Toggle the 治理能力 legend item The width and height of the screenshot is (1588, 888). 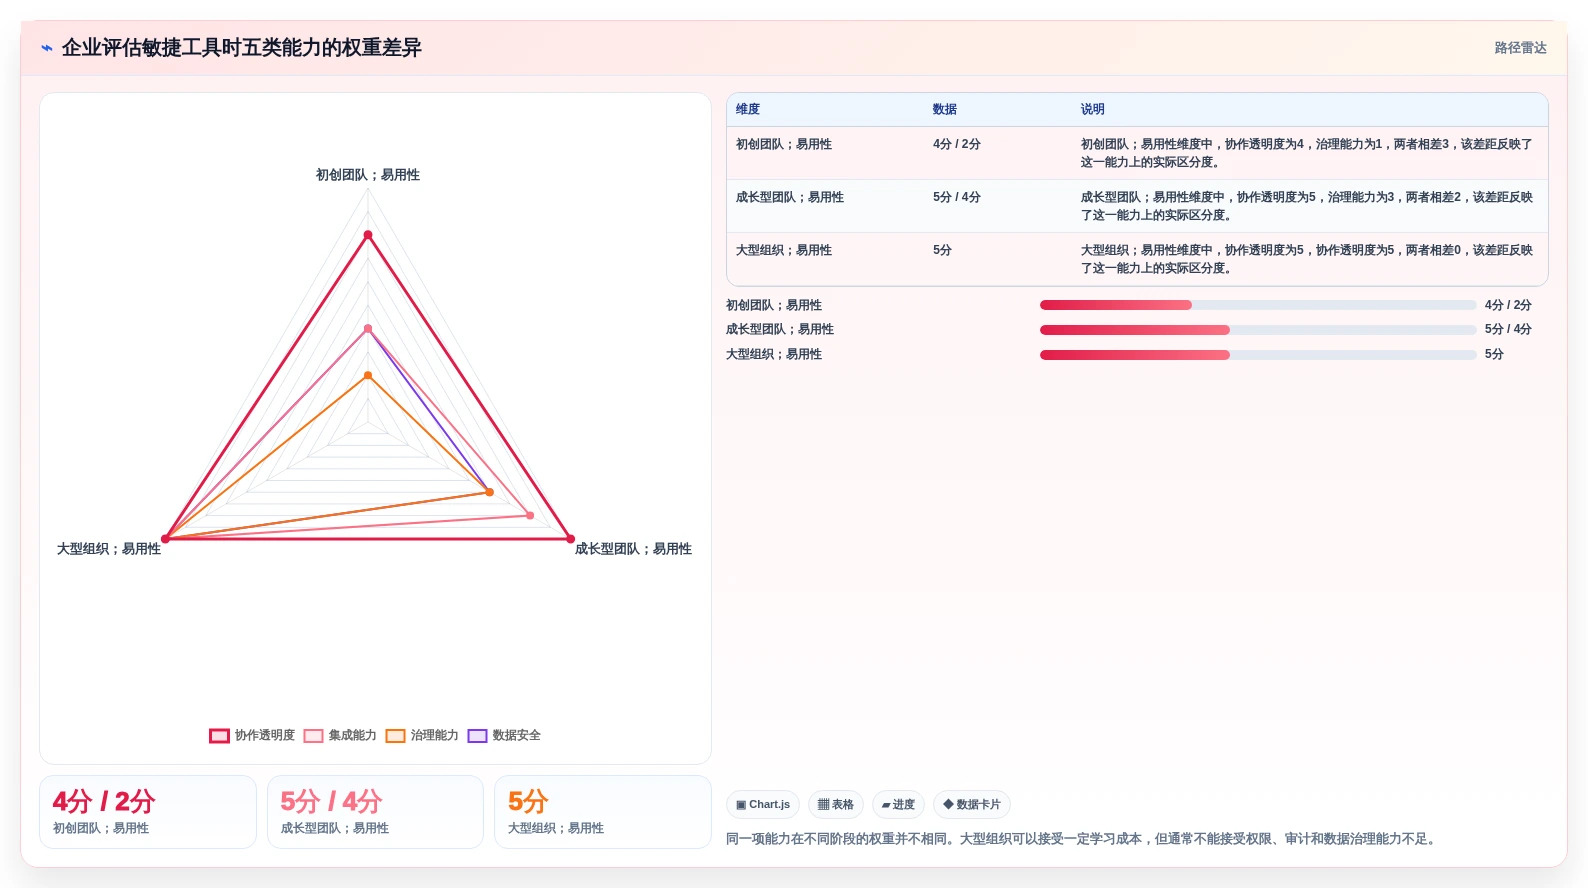coord(422,735)
